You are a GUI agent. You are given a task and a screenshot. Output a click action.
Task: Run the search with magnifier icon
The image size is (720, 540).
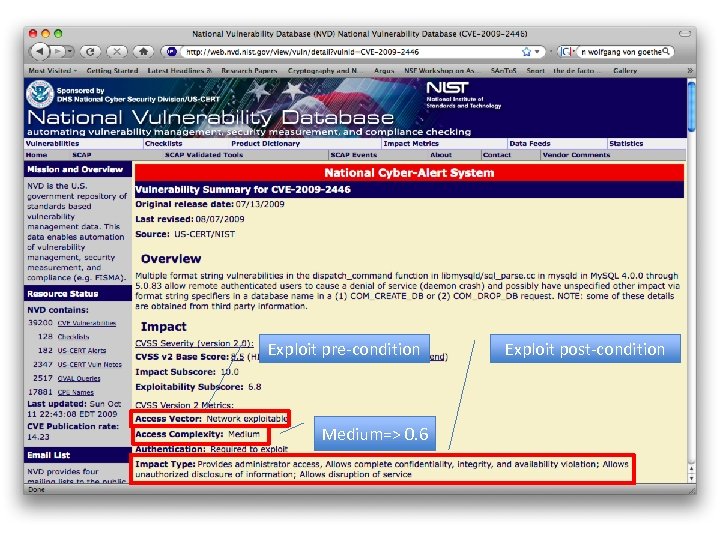click(x=667, y=51)
